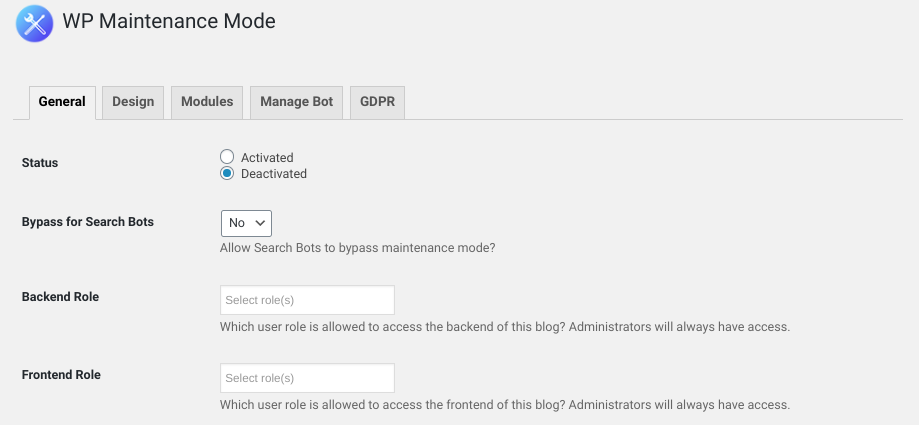Select the Activated status radio button
Image resolution: width=919 pixels, height=425 pixels.
point(227,157)
